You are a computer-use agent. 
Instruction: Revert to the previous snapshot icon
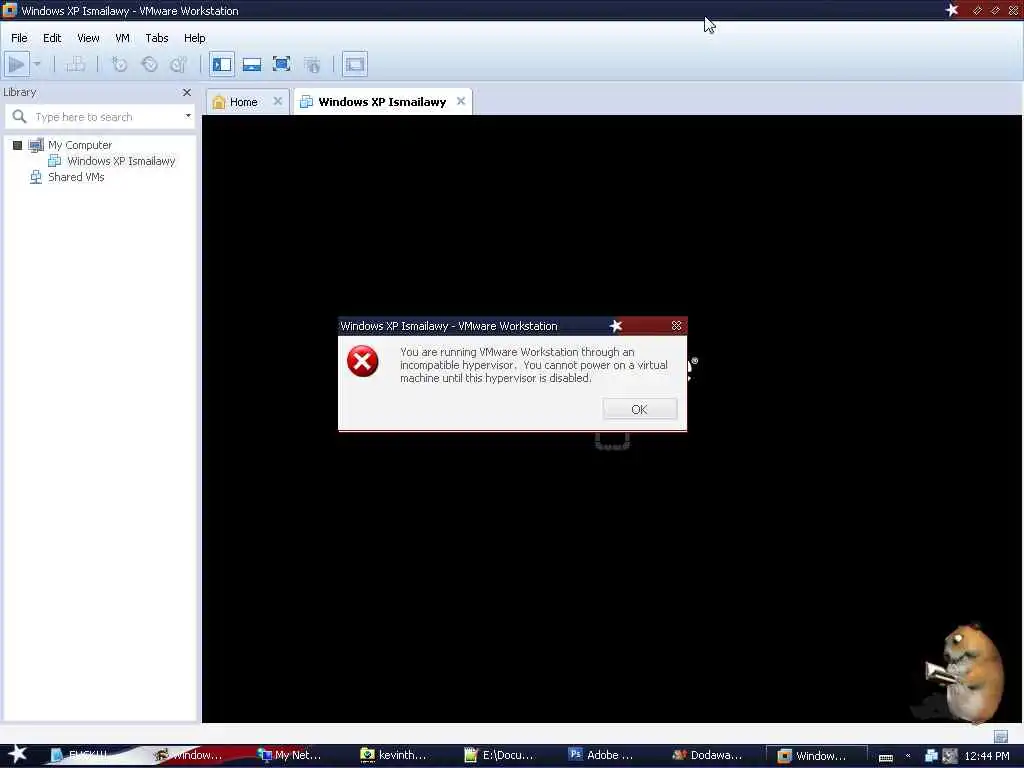150,64
